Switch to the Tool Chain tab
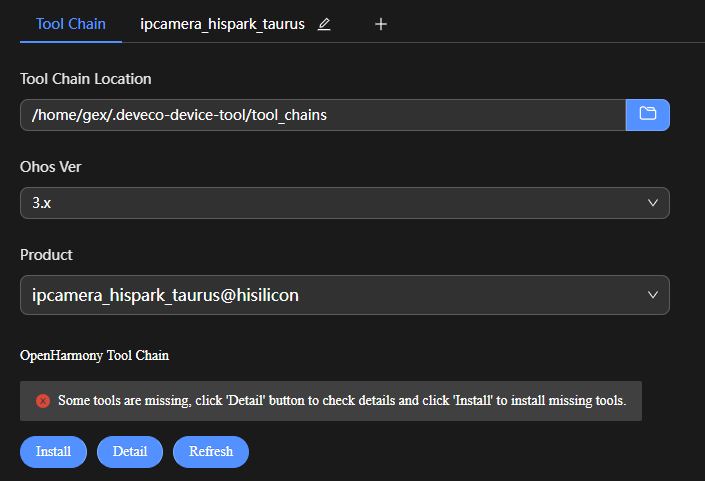705x481 pixels. pos(71,24)
